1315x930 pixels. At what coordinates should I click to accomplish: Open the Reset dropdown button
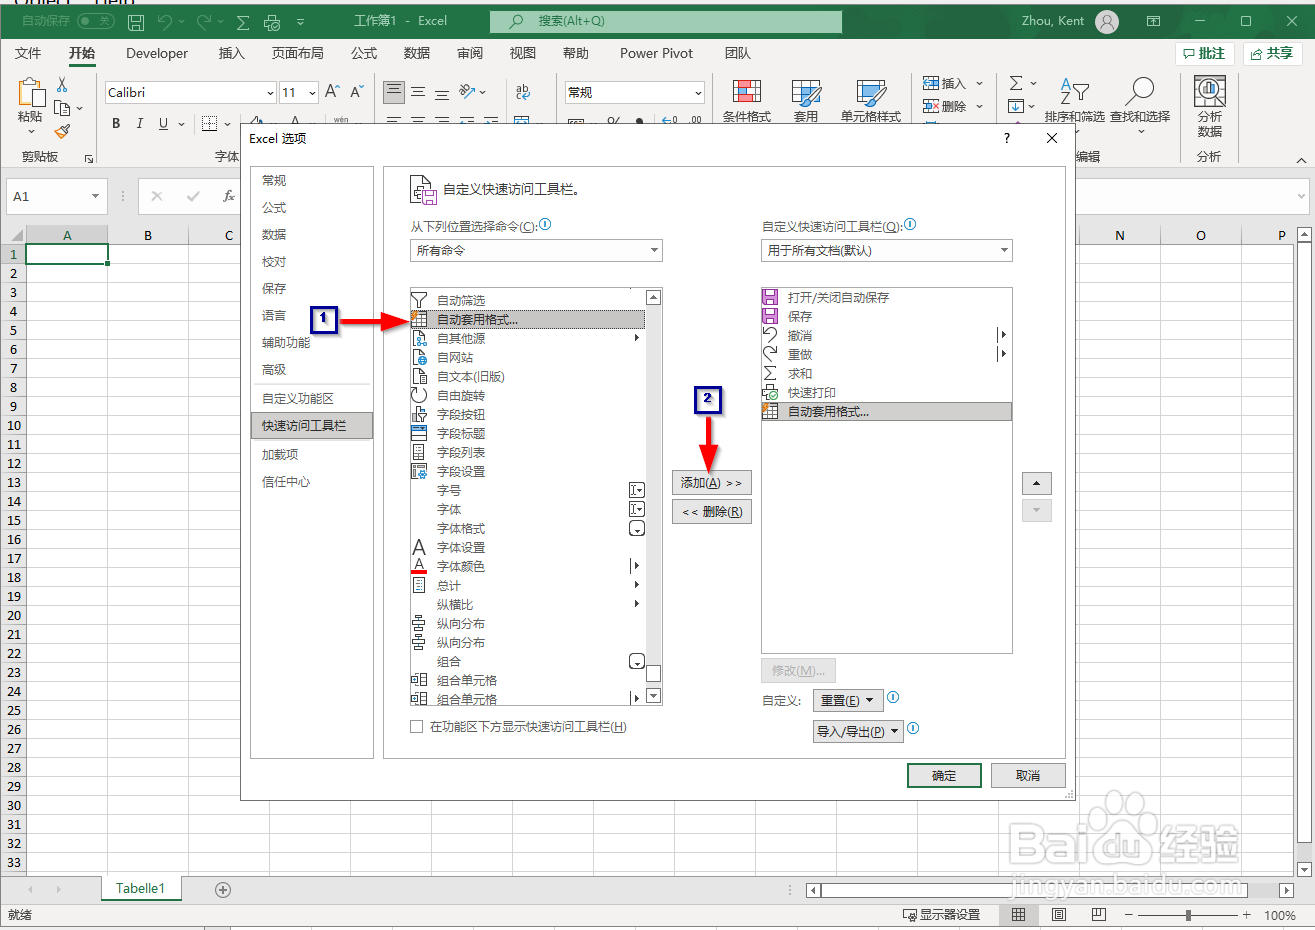[x=847, y=700]
